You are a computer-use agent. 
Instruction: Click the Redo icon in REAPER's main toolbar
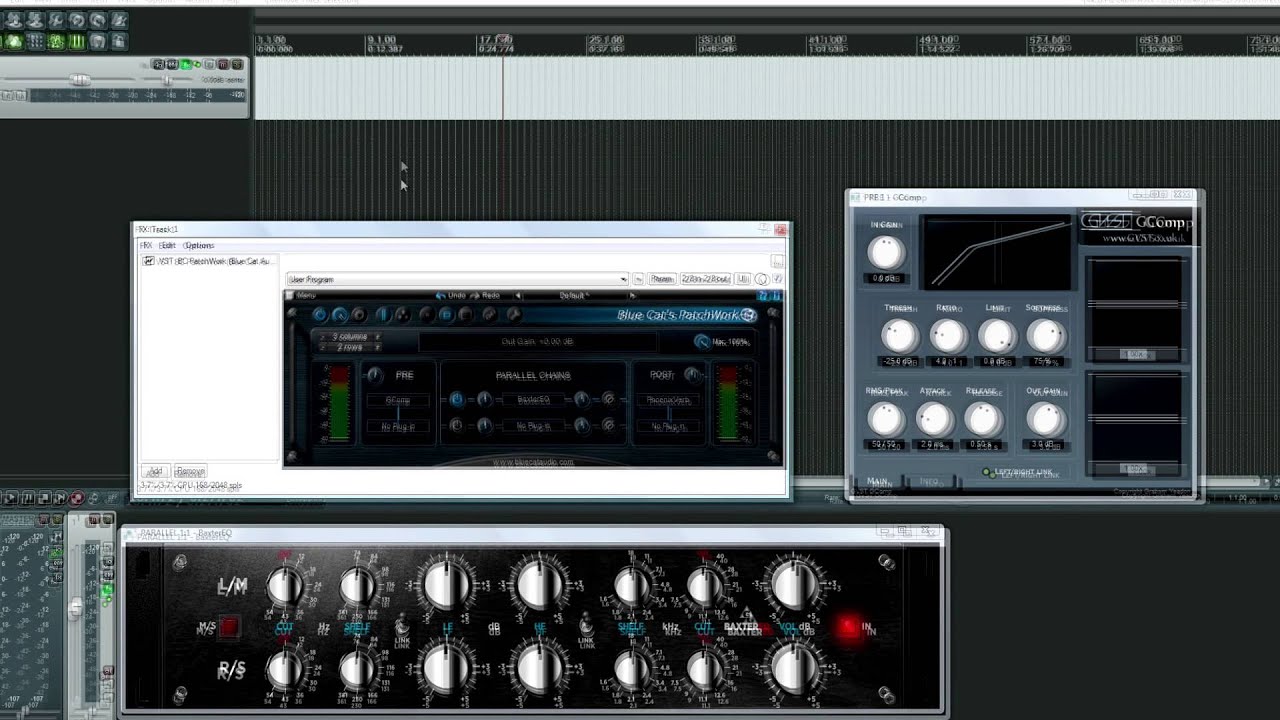[x=98, y=20]
